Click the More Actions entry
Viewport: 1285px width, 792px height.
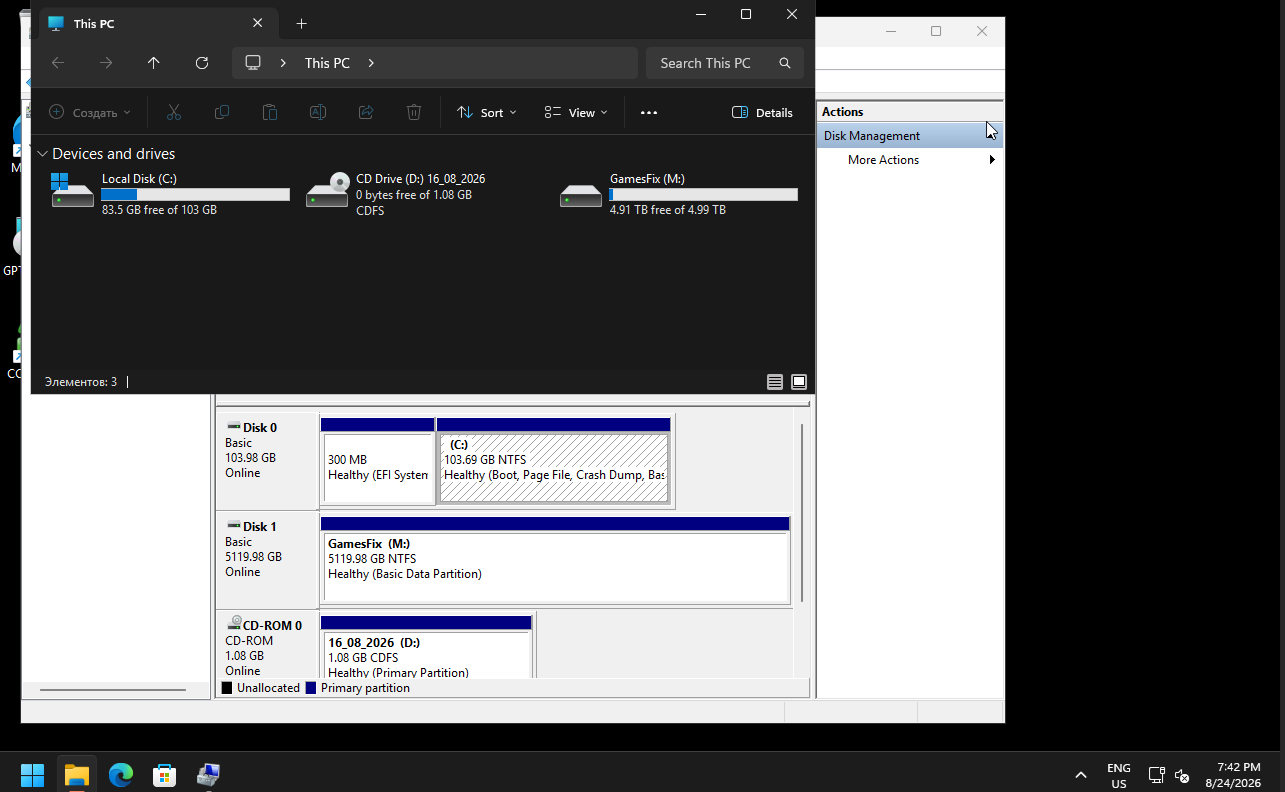pos(883,160)
